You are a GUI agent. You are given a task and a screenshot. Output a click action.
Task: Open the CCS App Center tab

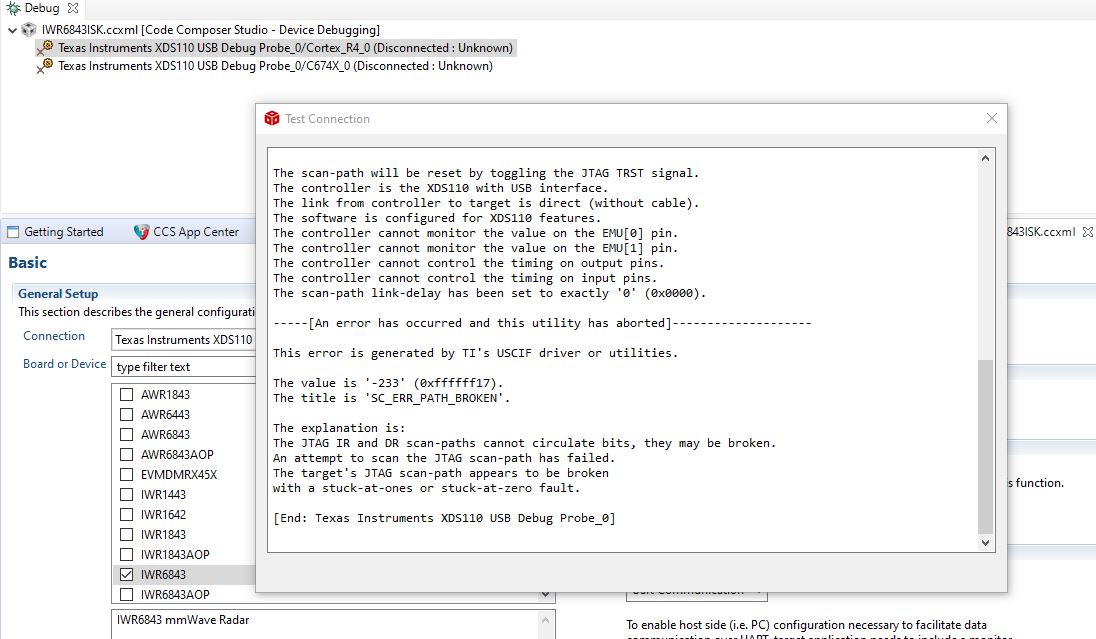(187, 232)
